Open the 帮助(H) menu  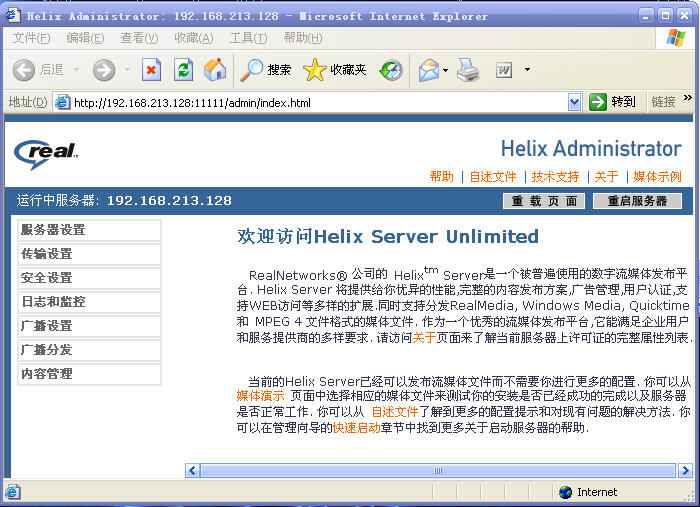tap(303, 38)
